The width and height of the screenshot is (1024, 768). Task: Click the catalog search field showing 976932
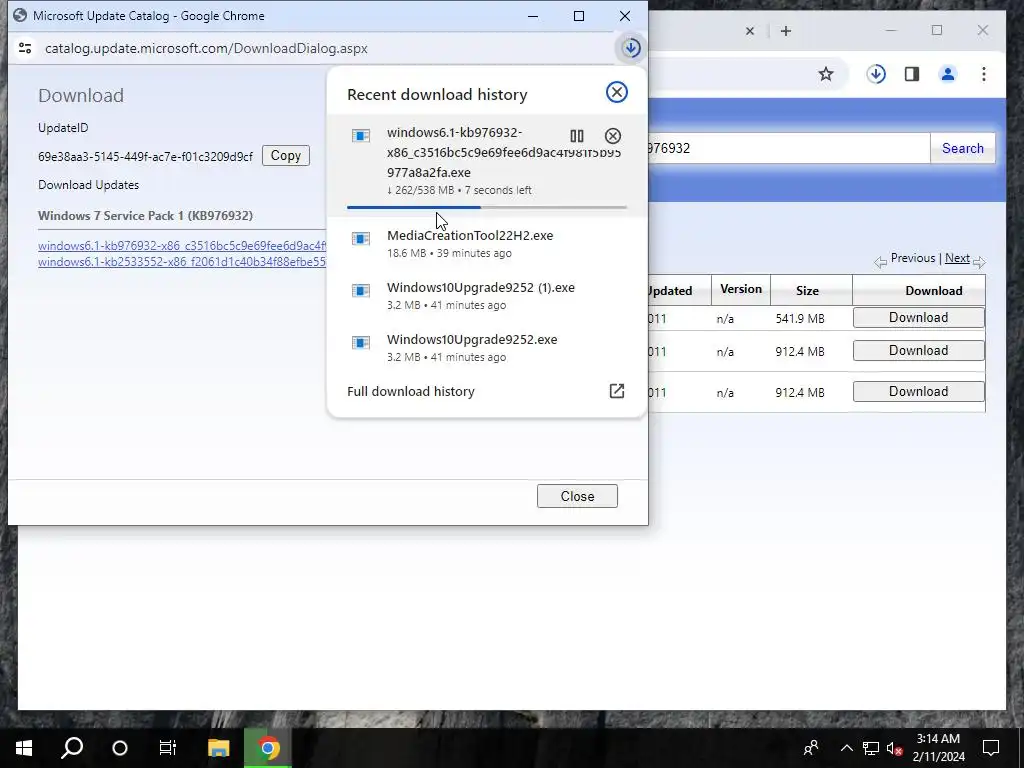click(x=789, y=148)
